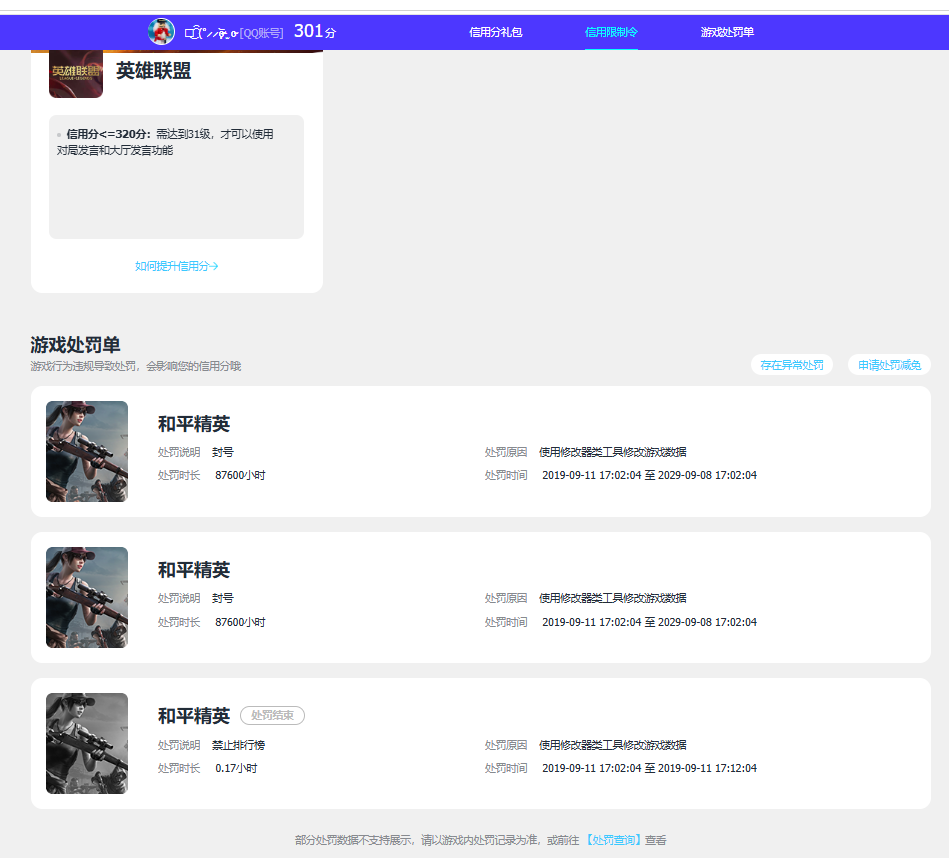The image size is (949, 858).
Task: Click the 处罚结束 status badge
Action: (x=272, y=715)
